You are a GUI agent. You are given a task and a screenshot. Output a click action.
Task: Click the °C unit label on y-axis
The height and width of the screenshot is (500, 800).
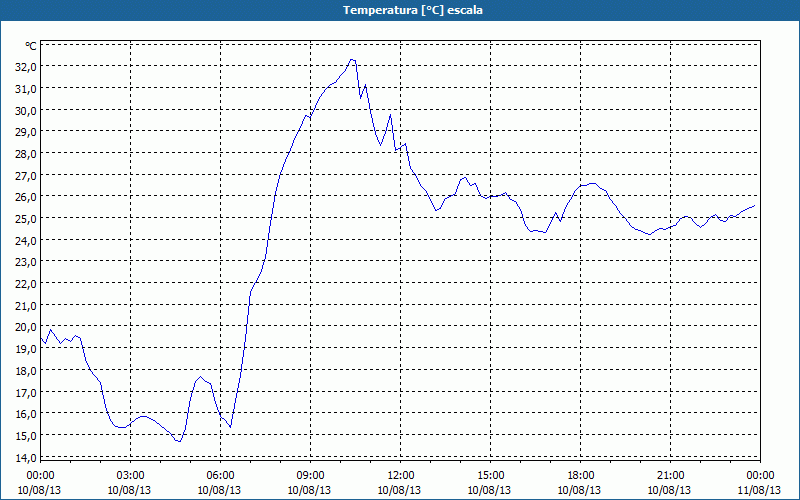pos(31,46)
